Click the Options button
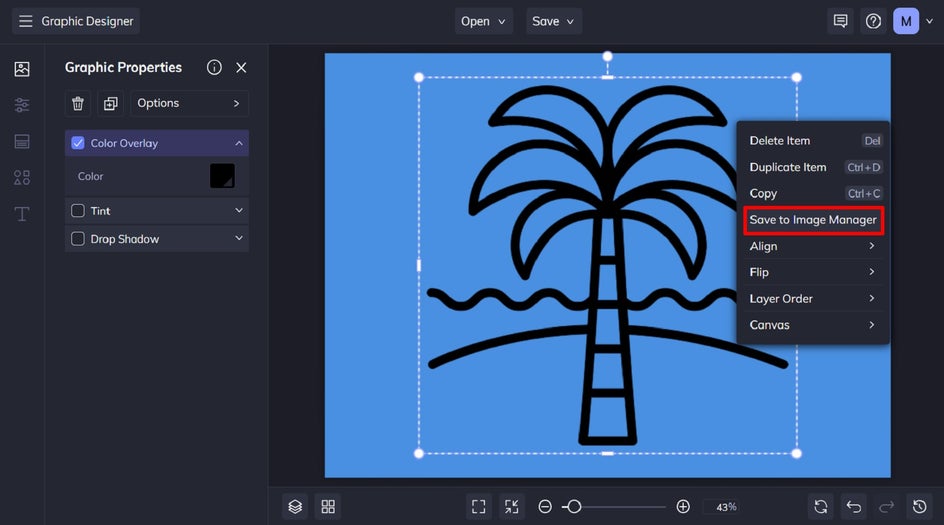 point(189,103)
